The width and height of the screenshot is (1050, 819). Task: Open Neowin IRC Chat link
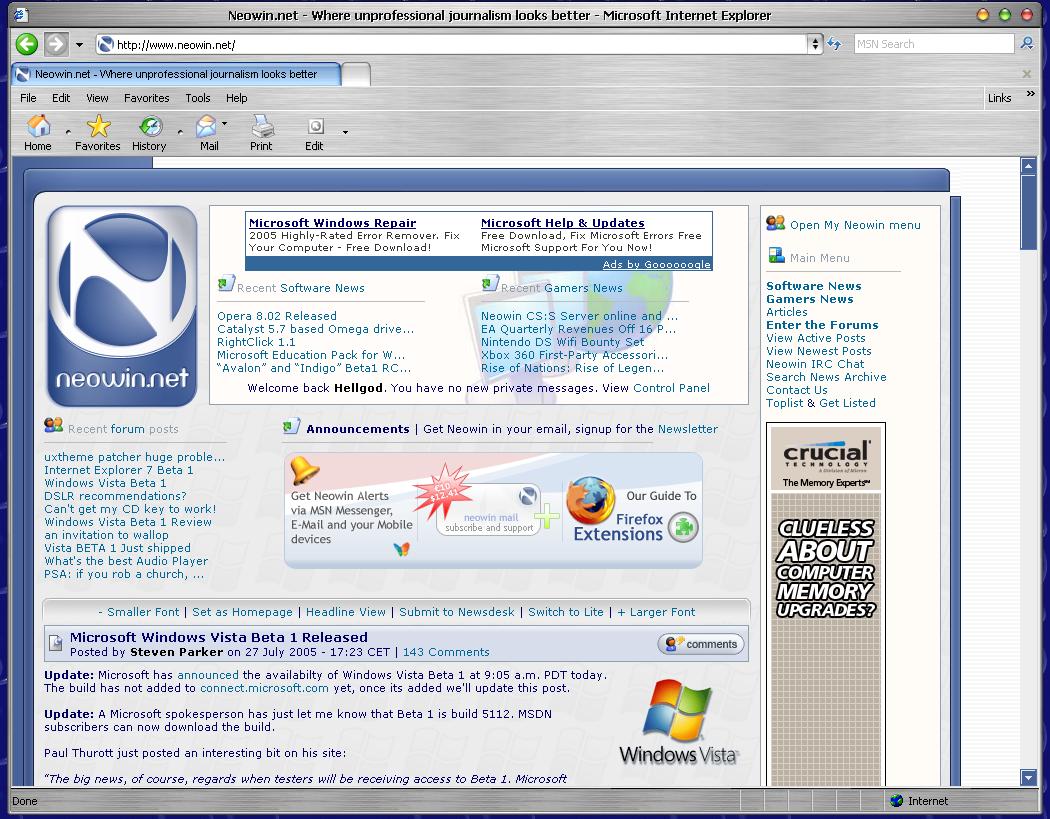[815, 364]
